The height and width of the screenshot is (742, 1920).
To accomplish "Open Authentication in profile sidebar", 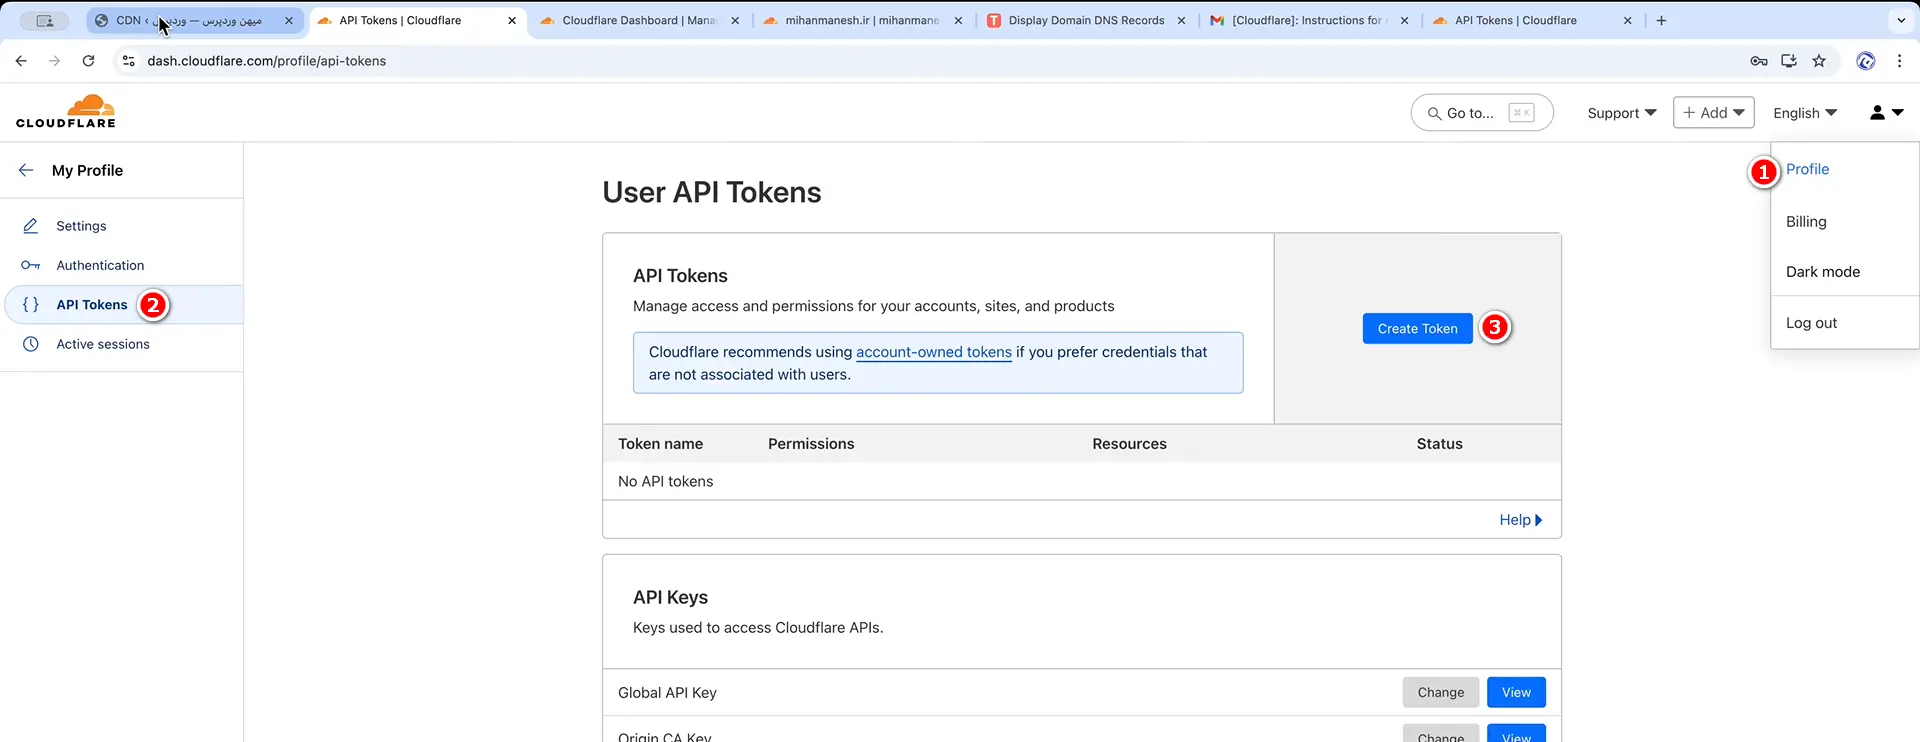I will click(x=100, y=265).
